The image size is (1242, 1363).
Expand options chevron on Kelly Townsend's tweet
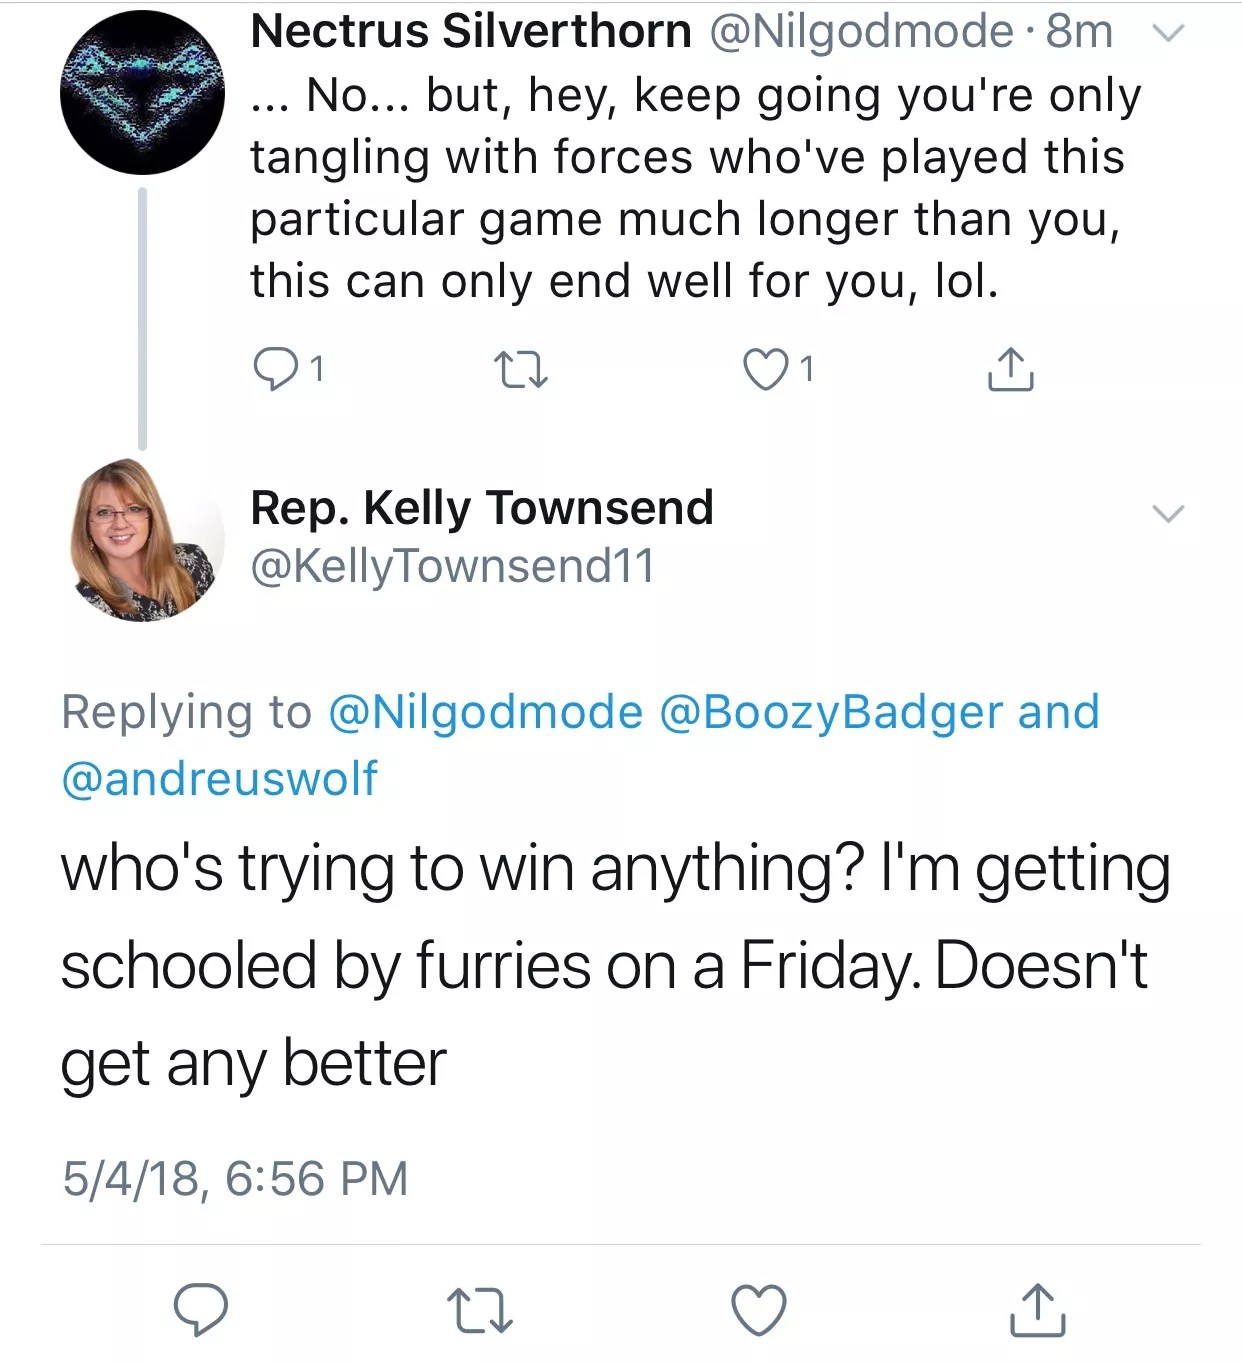click(x=1168, y=513)
